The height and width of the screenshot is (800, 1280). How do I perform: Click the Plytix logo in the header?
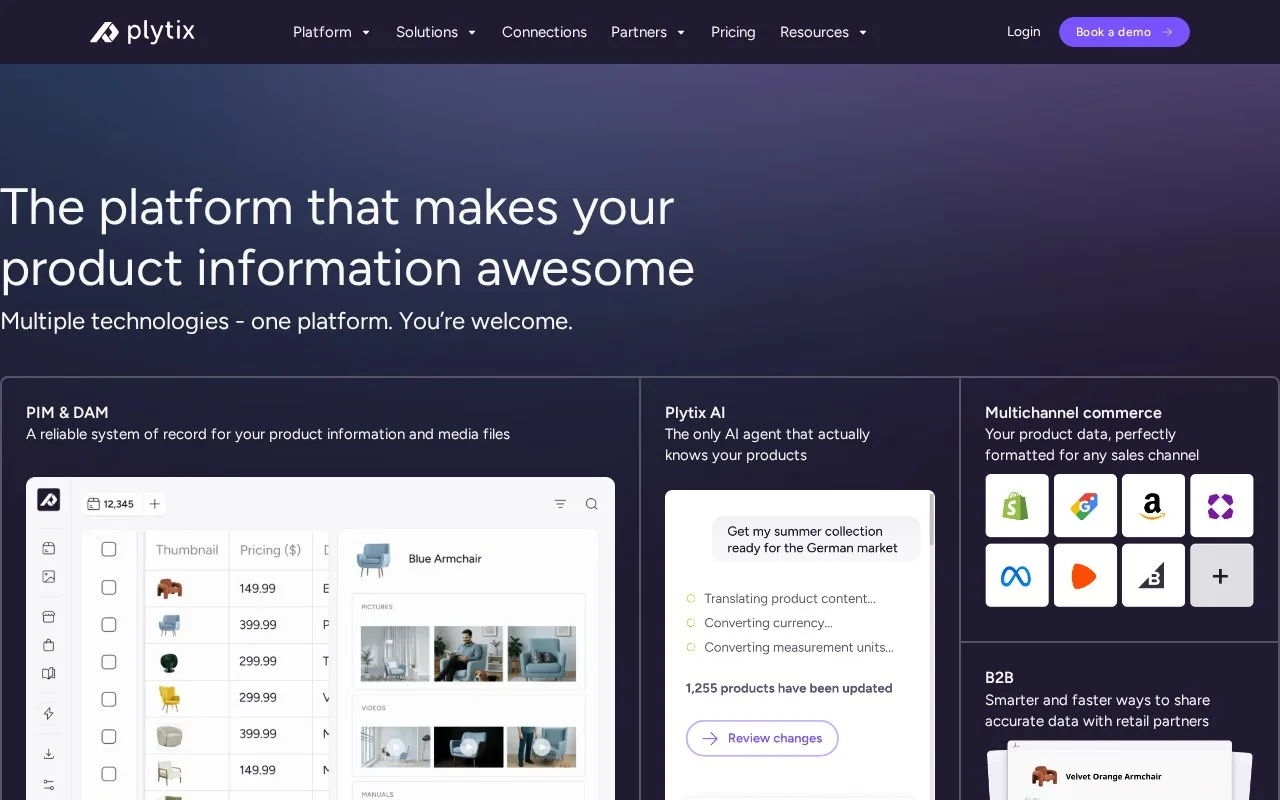(142, 32)
